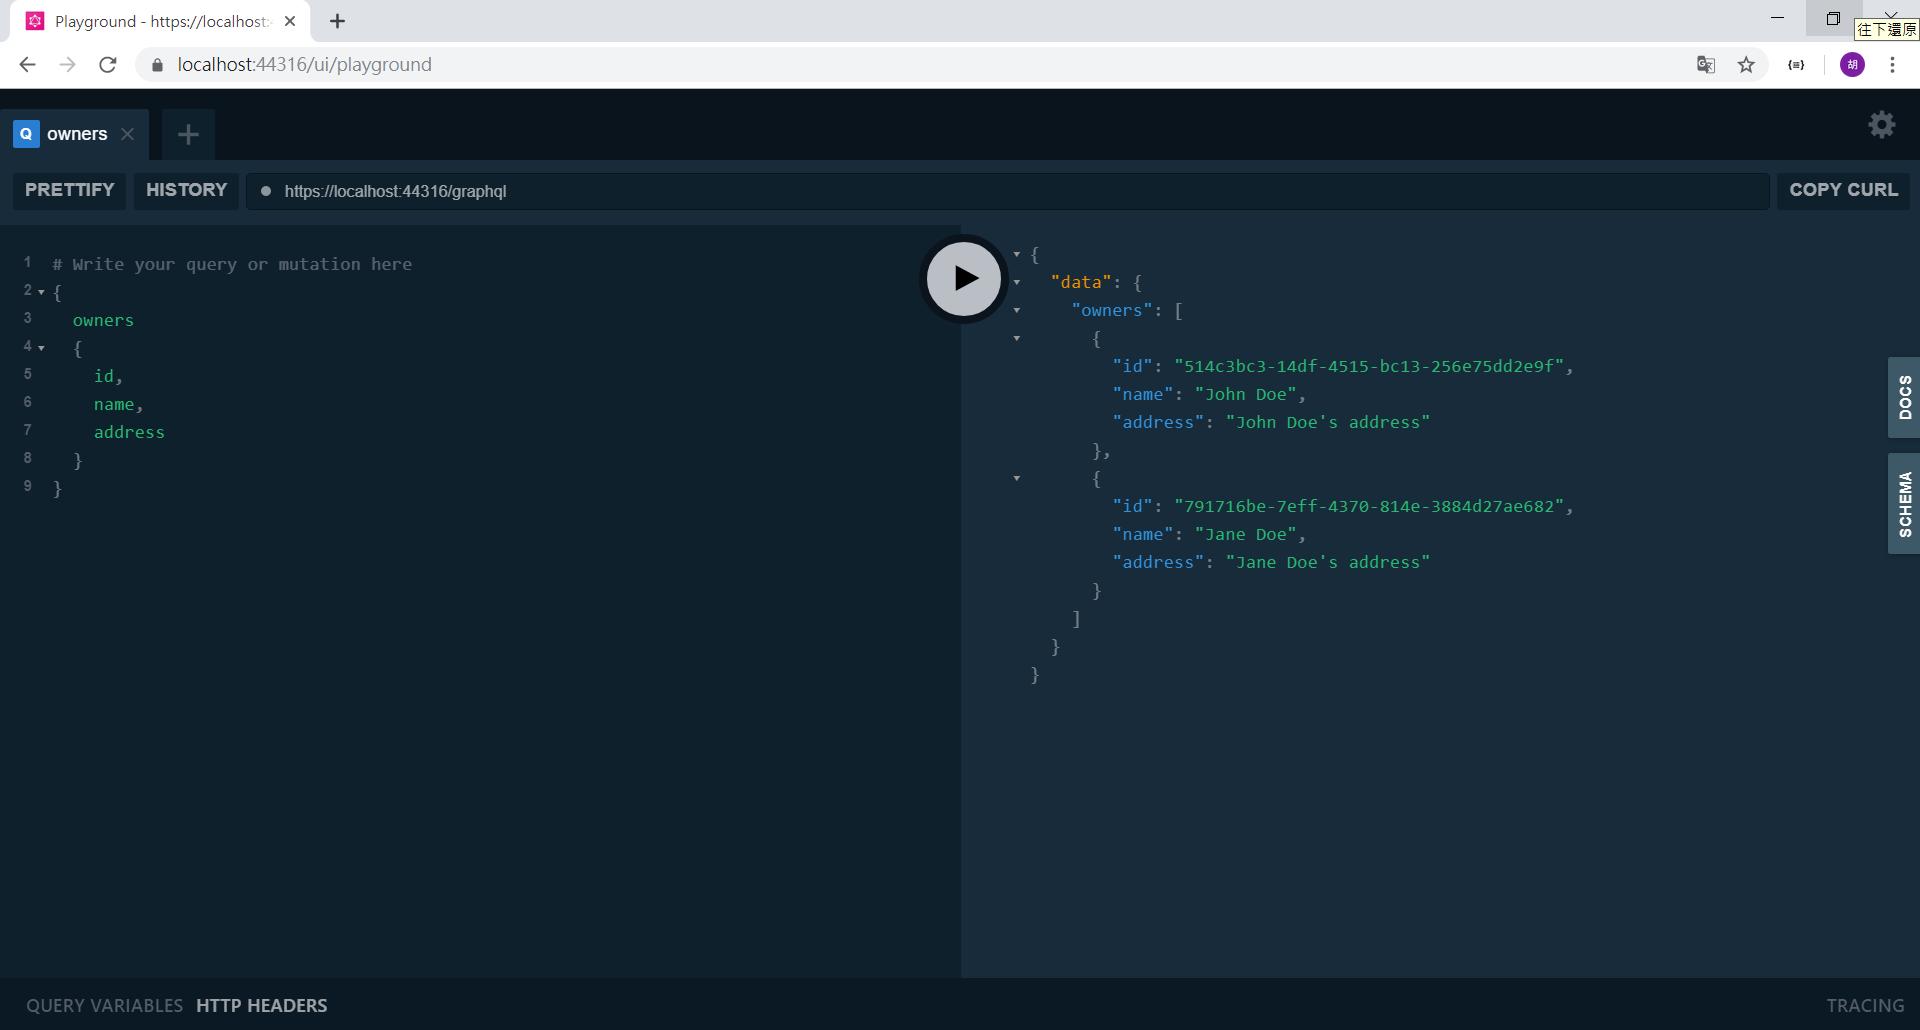The height and width of the screenshot is (1030, 1920).
Task: Select the owners query tab
Action: [74, 134]
